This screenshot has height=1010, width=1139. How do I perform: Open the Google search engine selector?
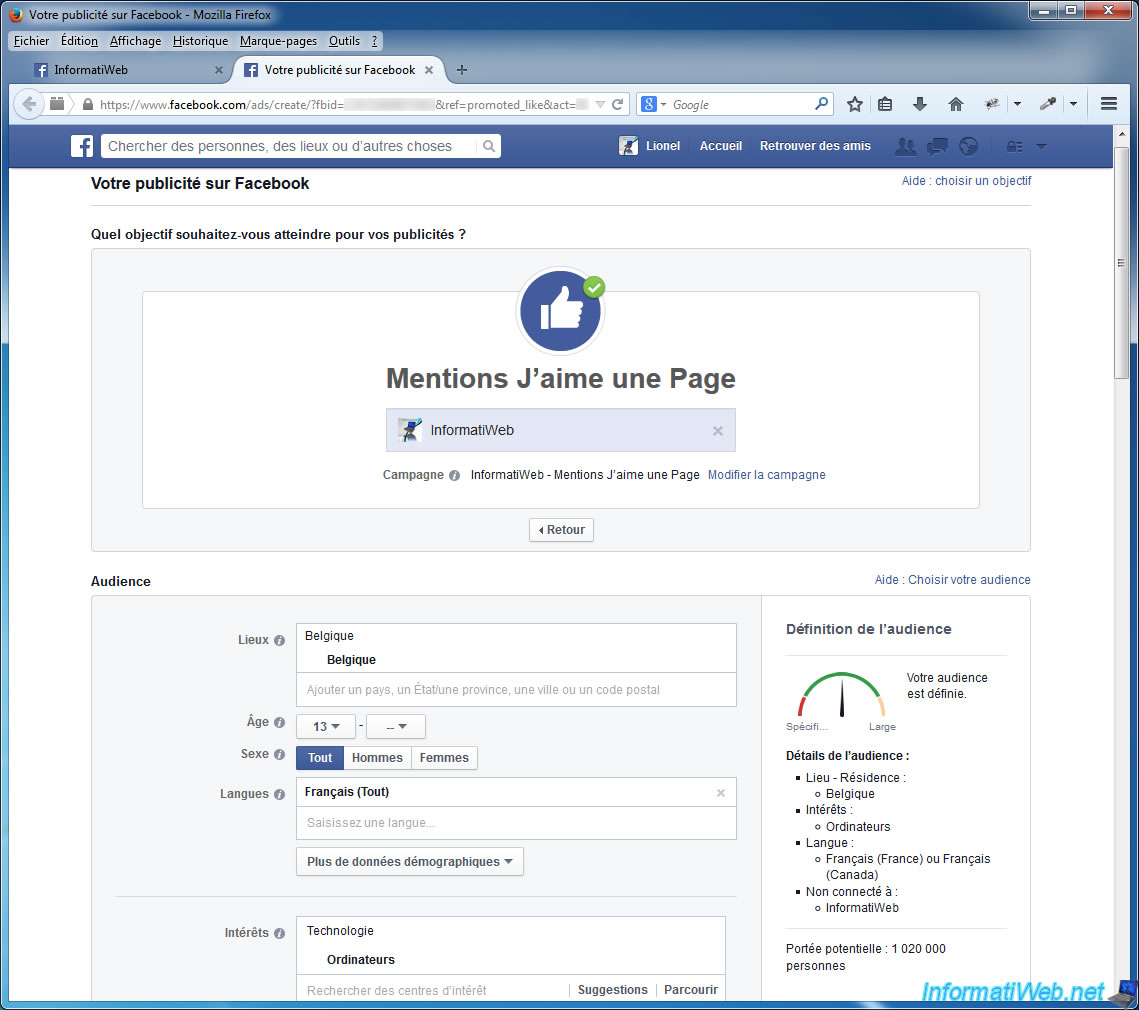pos(653,105)
